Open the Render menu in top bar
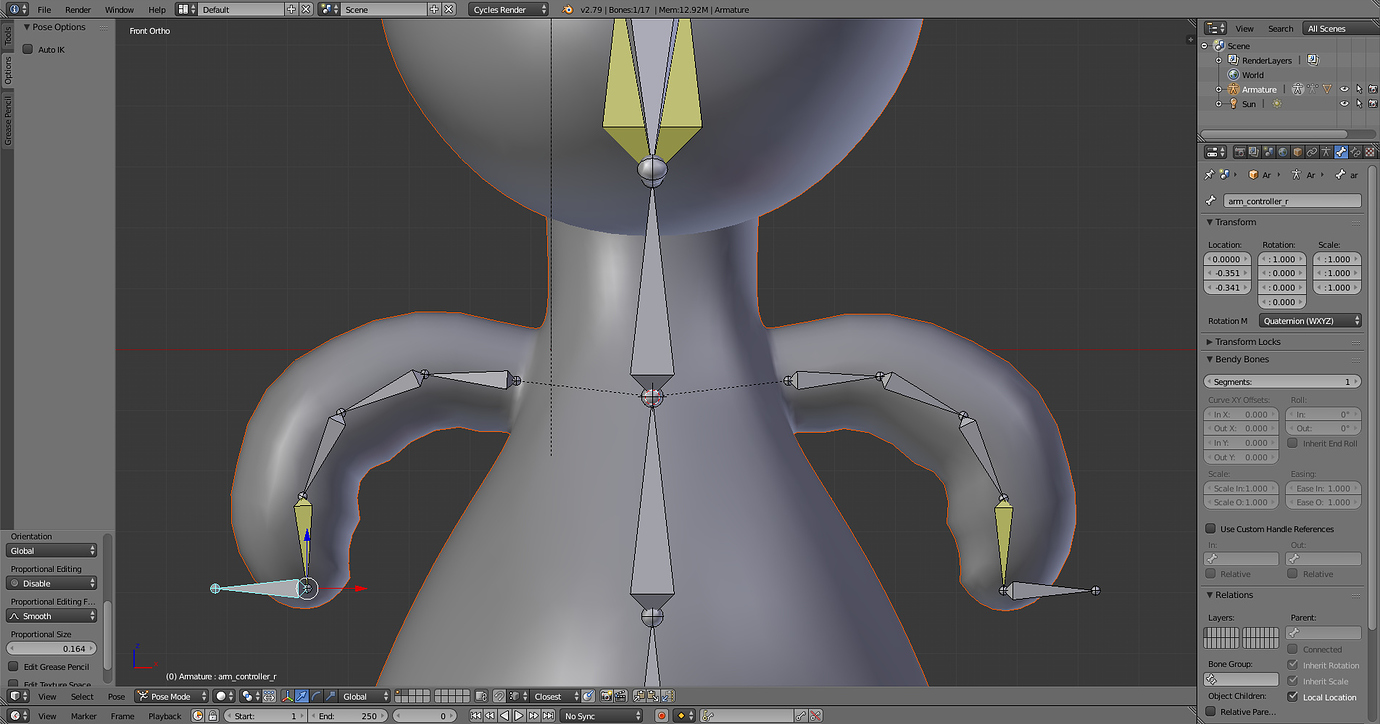The width and height of the screenshot is (1380, 724). coord(78,9)
